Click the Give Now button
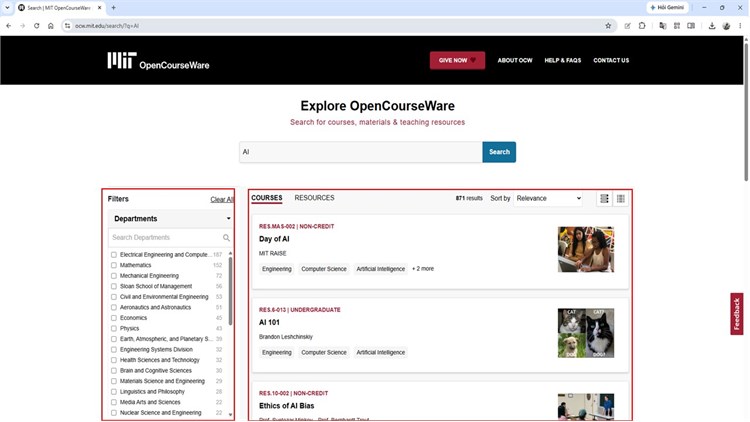 pos(457,60)
